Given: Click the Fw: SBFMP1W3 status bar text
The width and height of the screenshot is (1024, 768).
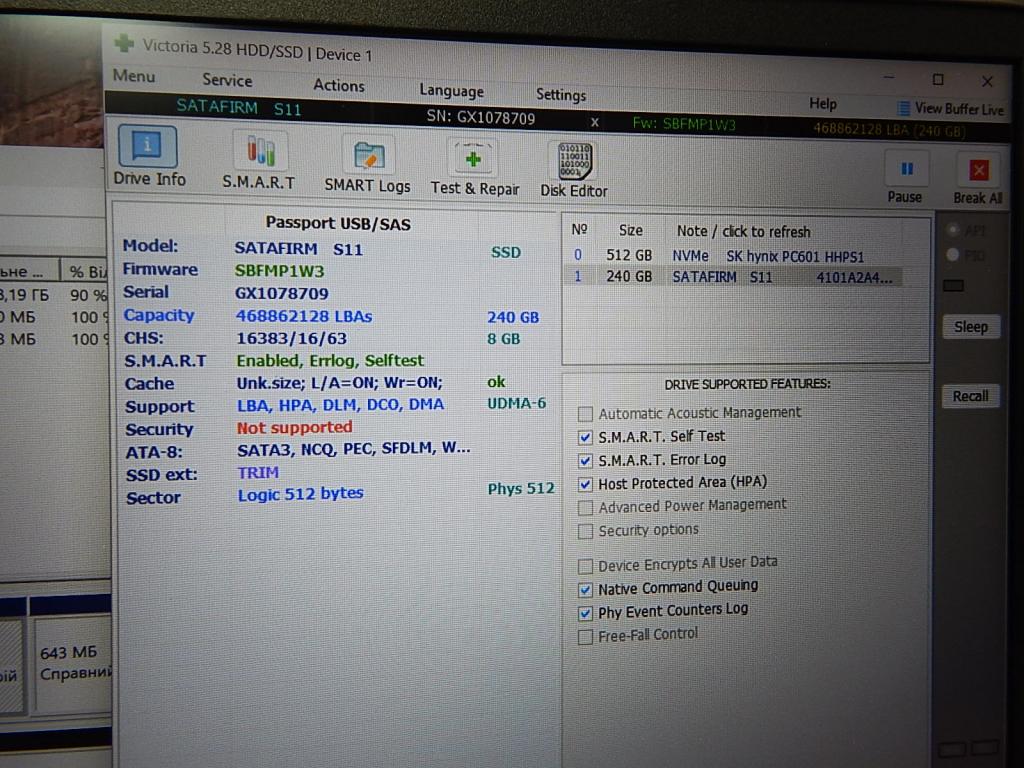Looking at the screenshot, I should tap(684, 124).
